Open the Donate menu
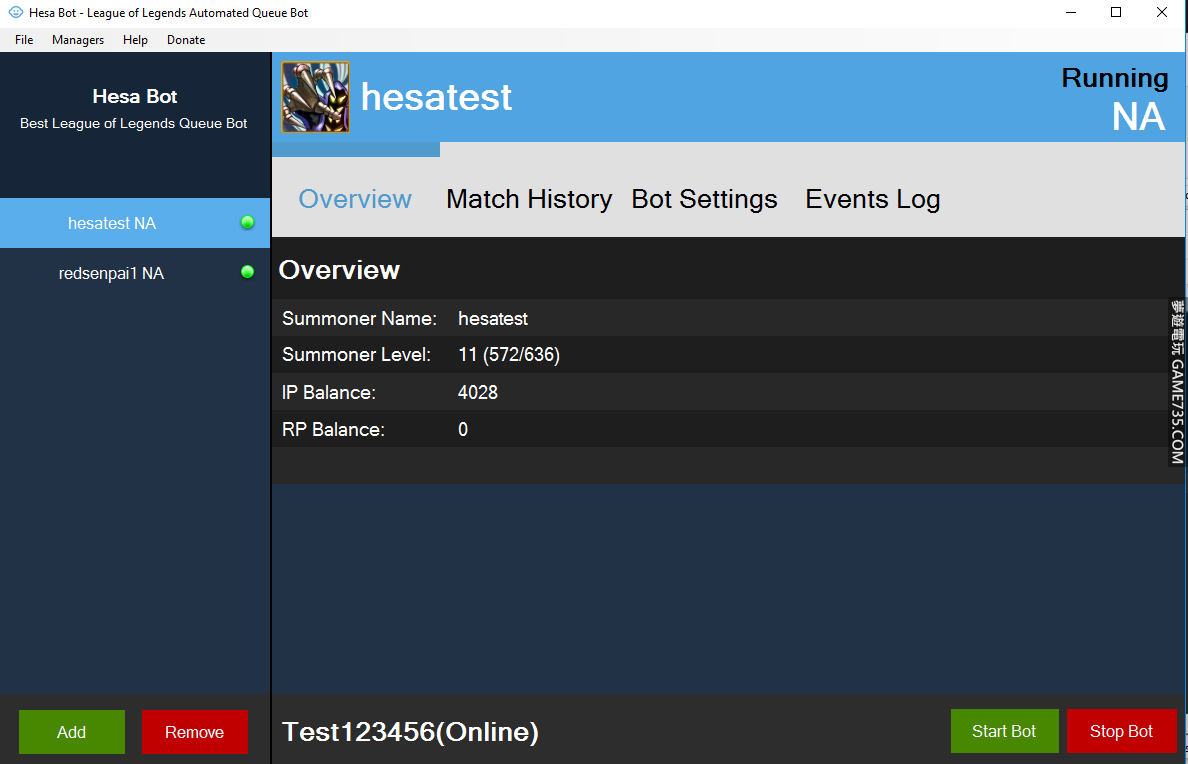This screenshot has width=1188, height=764. (186, 40)
